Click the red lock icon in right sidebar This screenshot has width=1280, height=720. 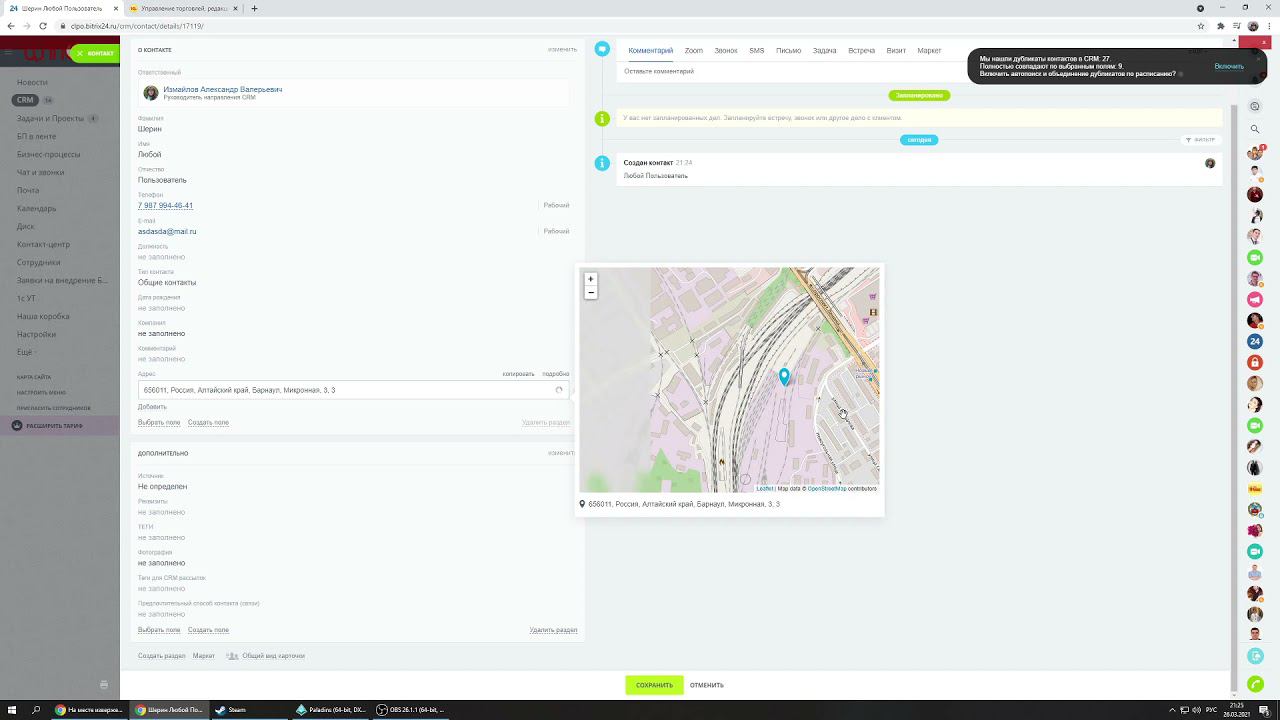(x=1255, y=362)
